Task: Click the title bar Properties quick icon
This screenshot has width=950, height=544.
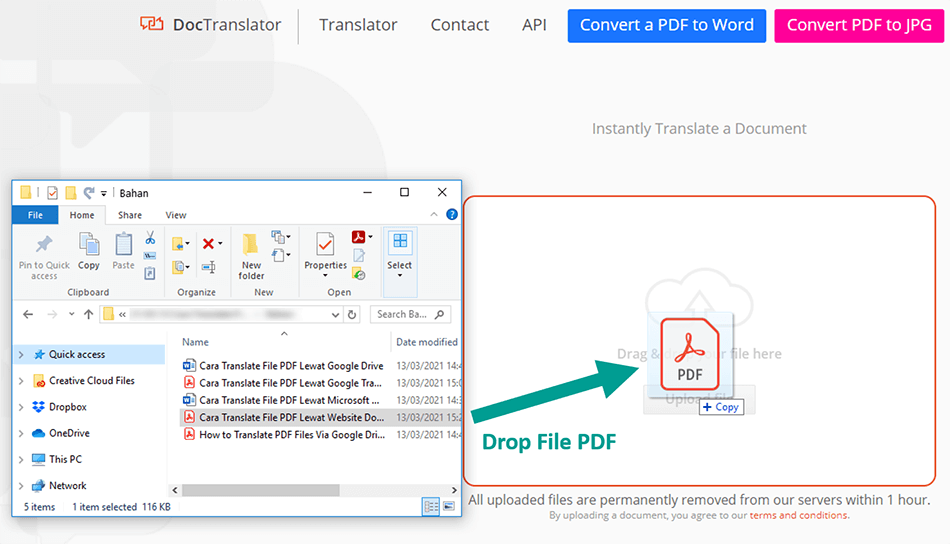Action: point(53,193)
